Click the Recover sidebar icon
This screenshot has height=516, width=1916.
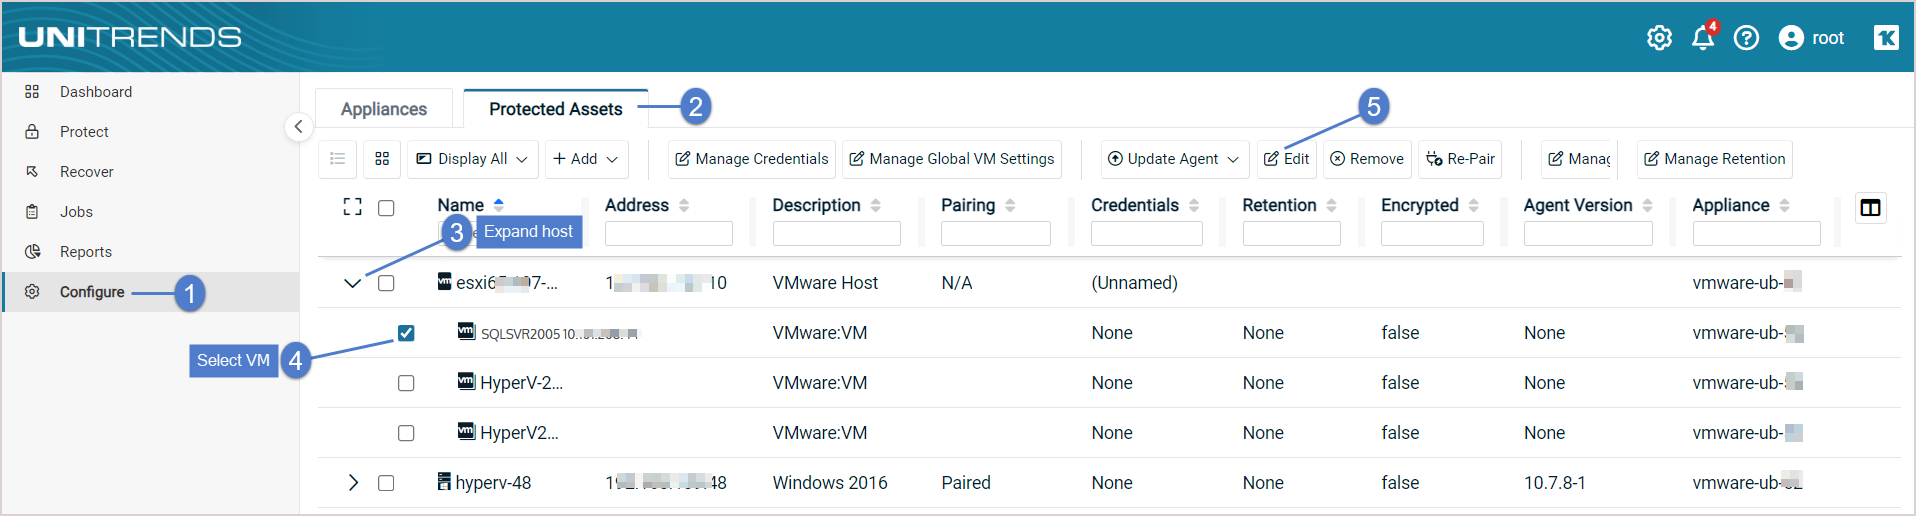(32, 171)
